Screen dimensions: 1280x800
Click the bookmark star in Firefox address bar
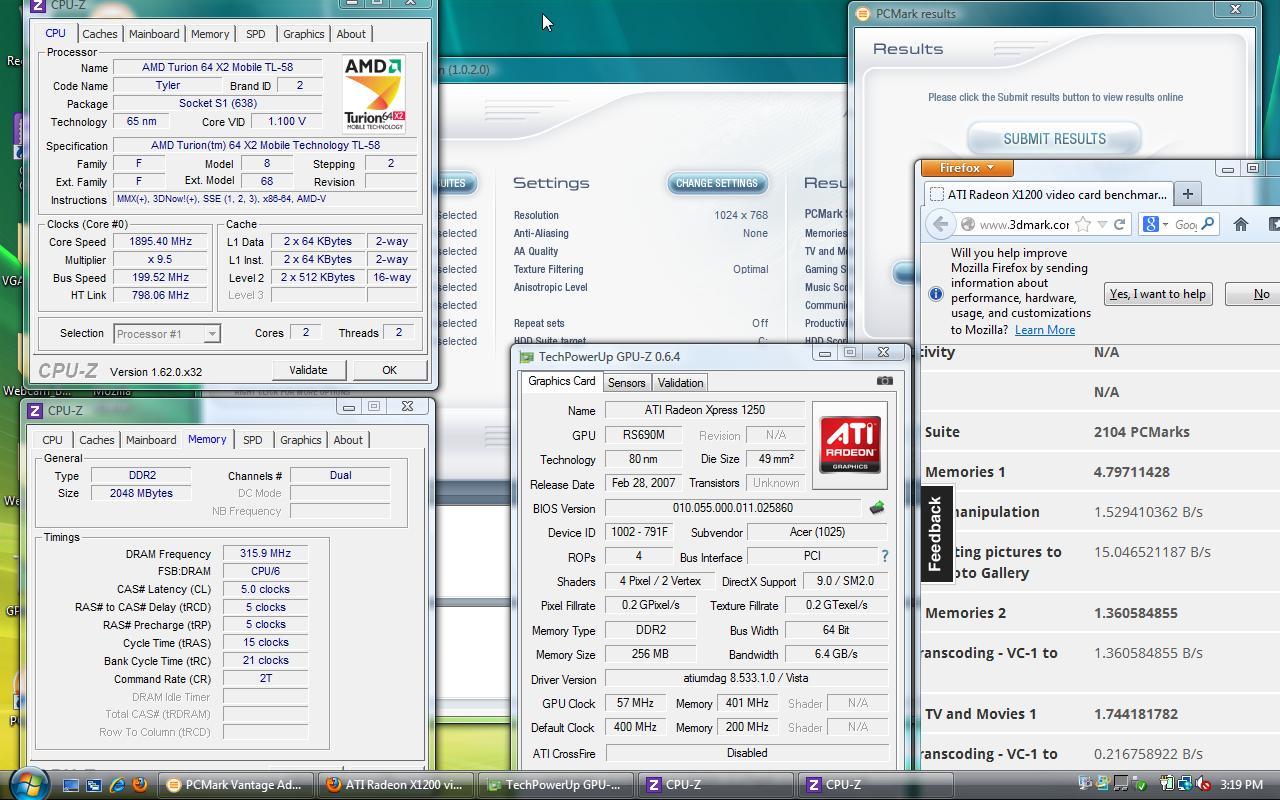[x=1083, y=224]
